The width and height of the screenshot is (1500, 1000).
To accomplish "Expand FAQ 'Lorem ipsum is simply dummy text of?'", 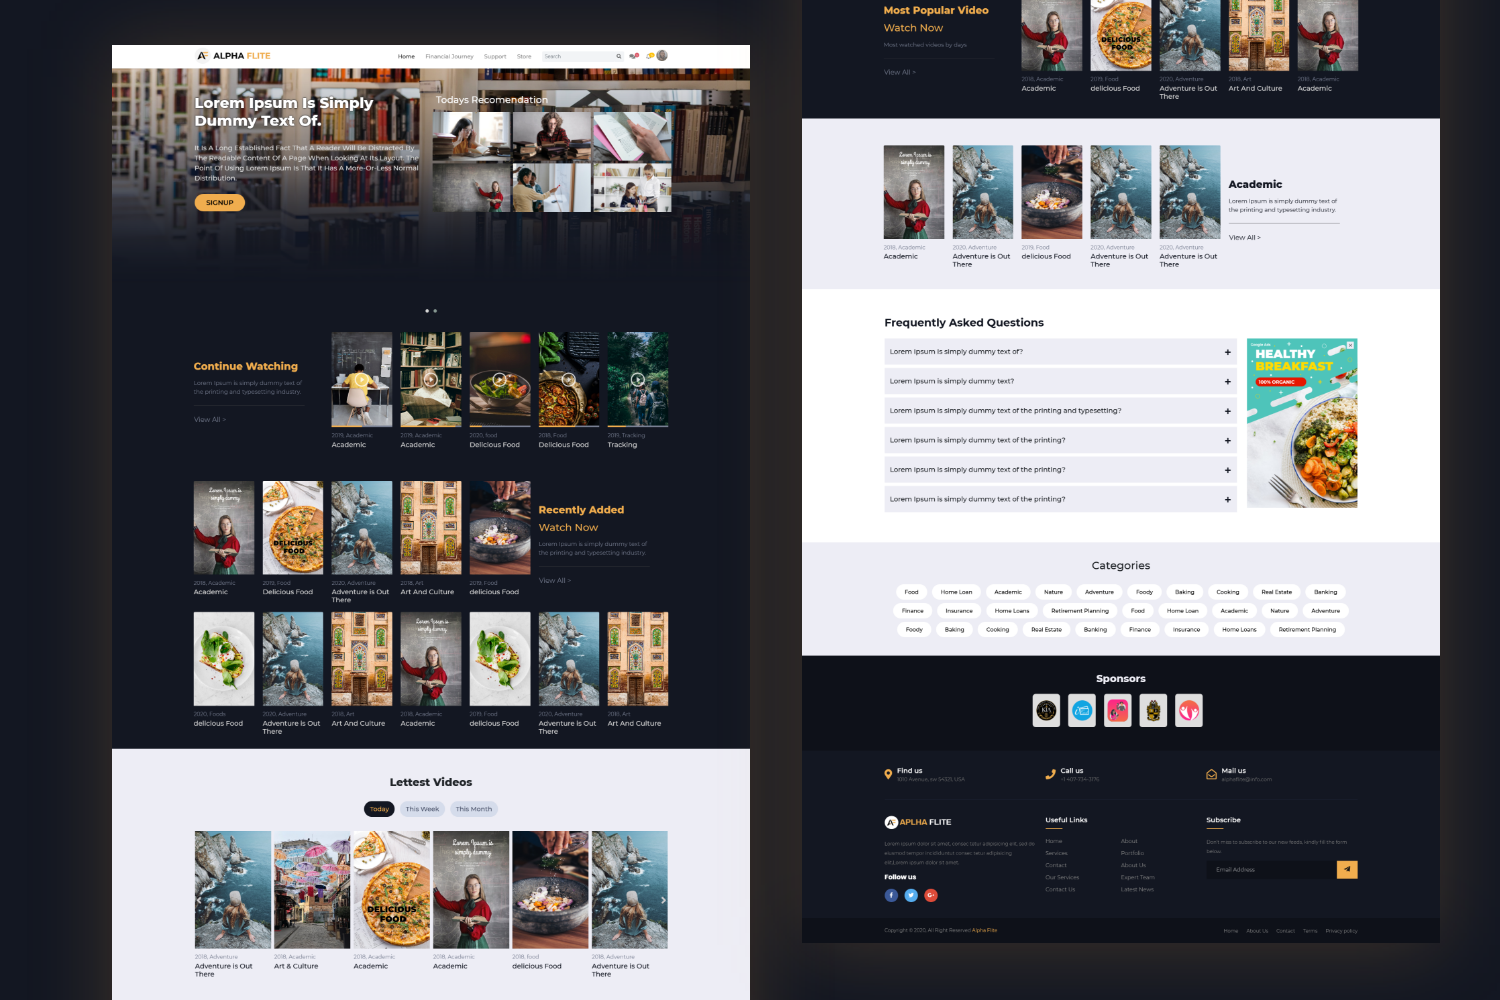I will point(1061,352).
